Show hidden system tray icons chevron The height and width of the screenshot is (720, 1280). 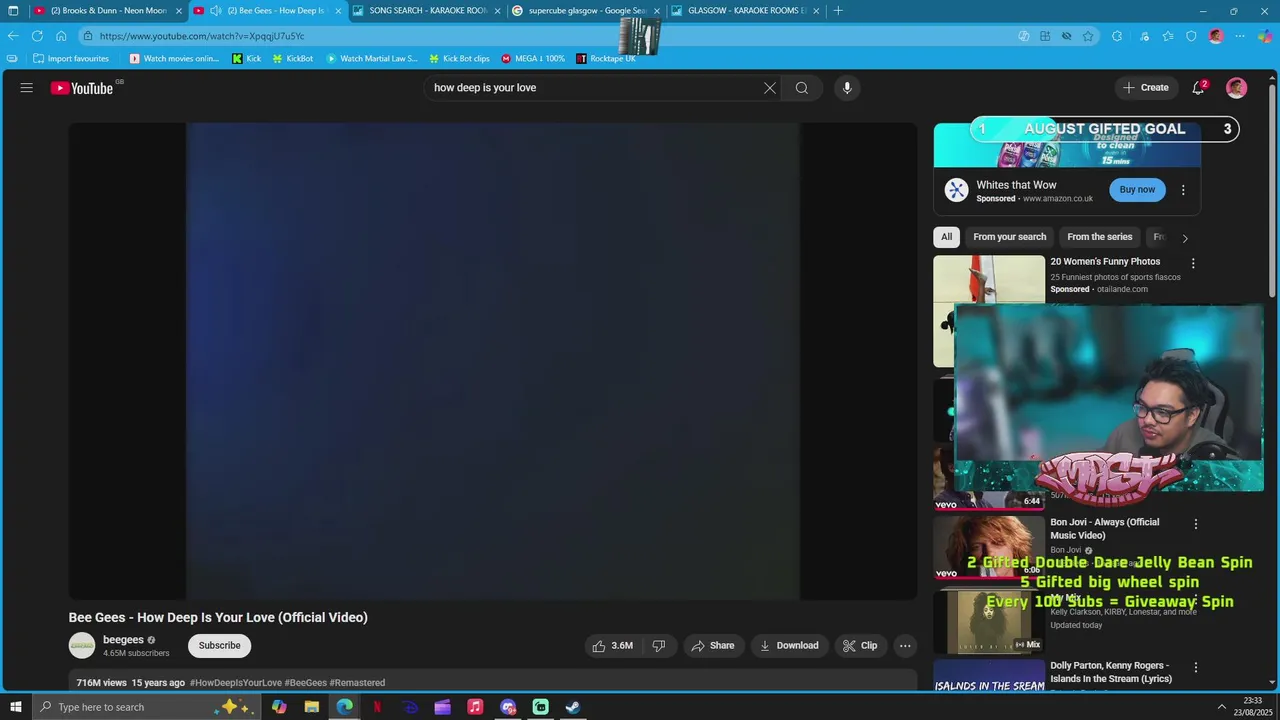(x=1221, y=707)
